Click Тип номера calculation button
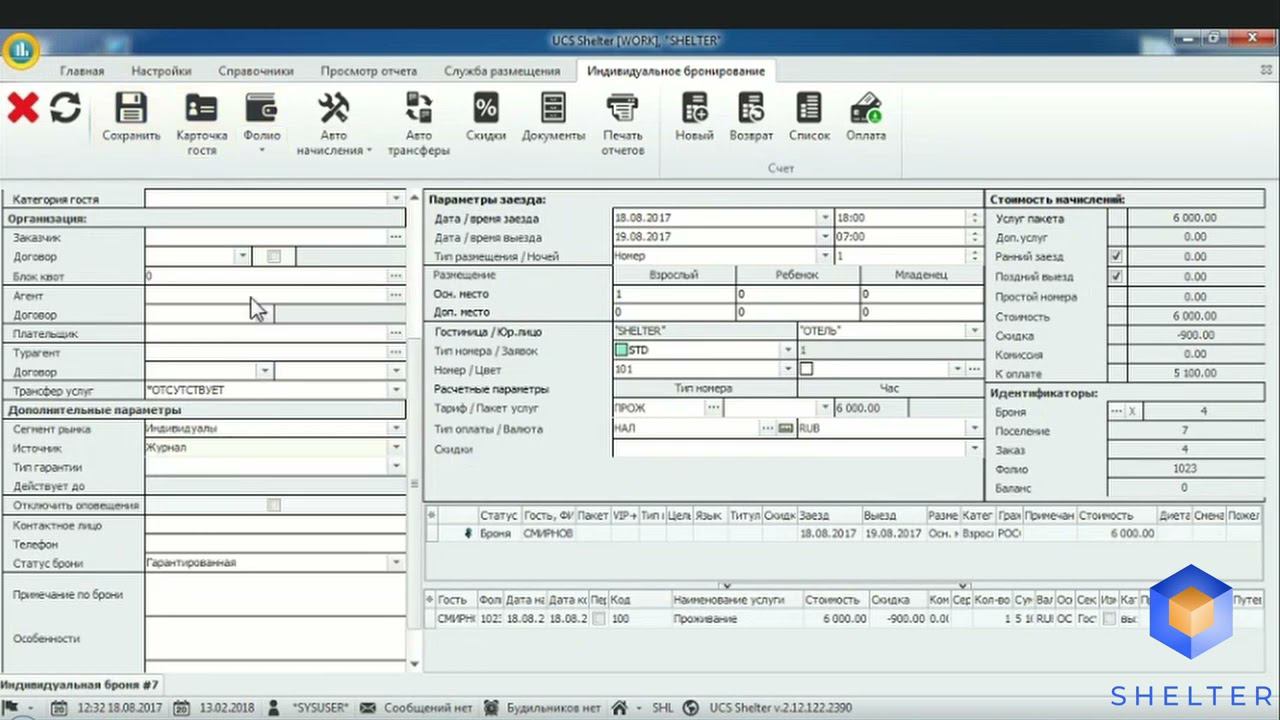The width and height of the screenshot is (1280, 720). tap(703, 388)
